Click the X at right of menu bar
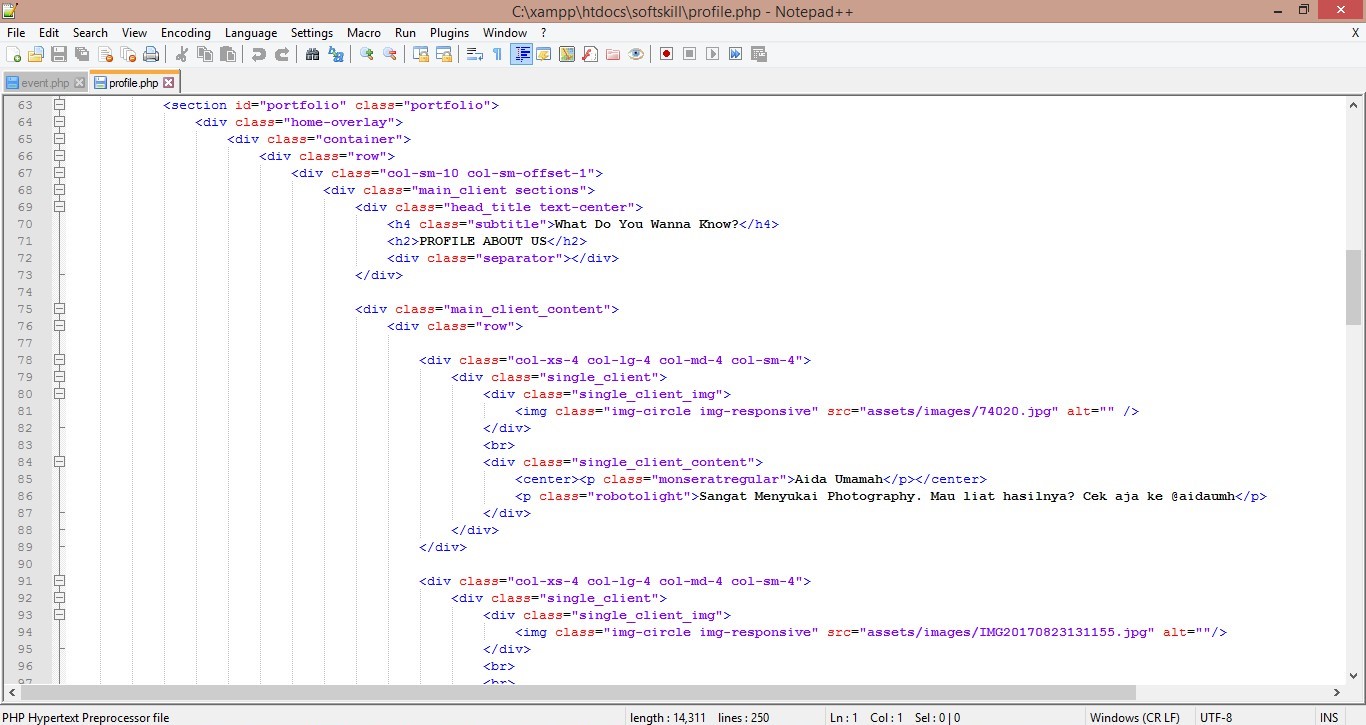The image size is (1366, 725). [1355, 33]
